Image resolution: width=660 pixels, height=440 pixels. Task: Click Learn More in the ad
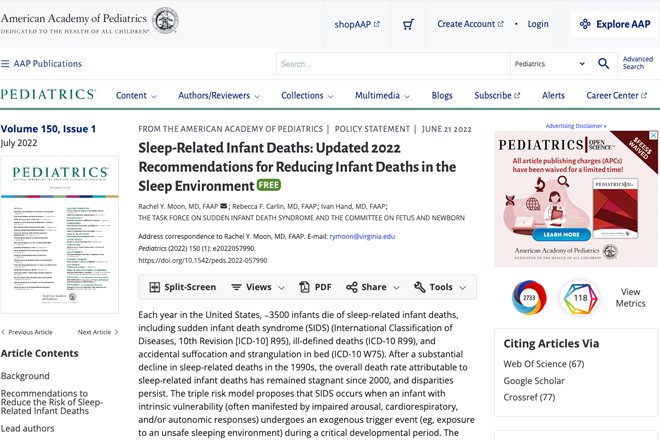point(562,235)
